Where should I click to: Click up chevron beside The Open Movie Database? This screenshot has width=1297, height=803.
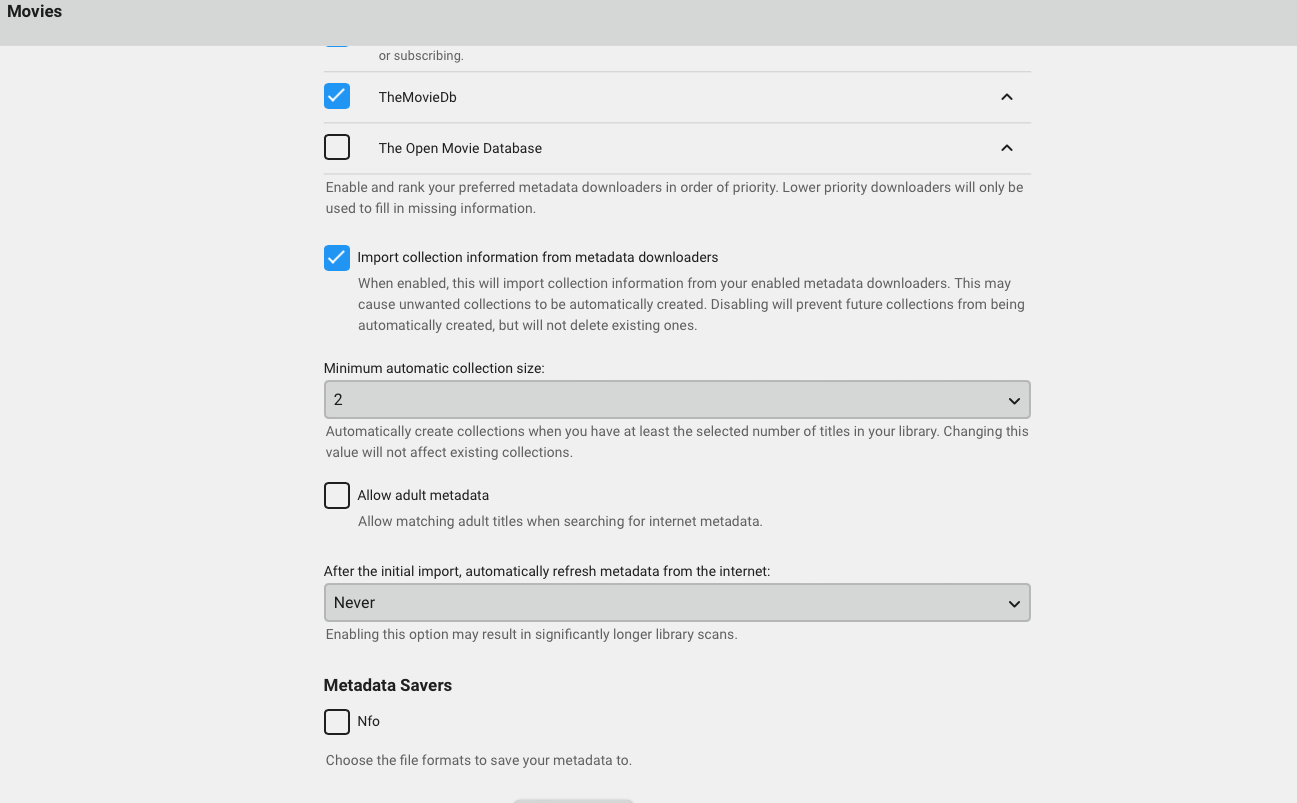(x=1007, y=148)
